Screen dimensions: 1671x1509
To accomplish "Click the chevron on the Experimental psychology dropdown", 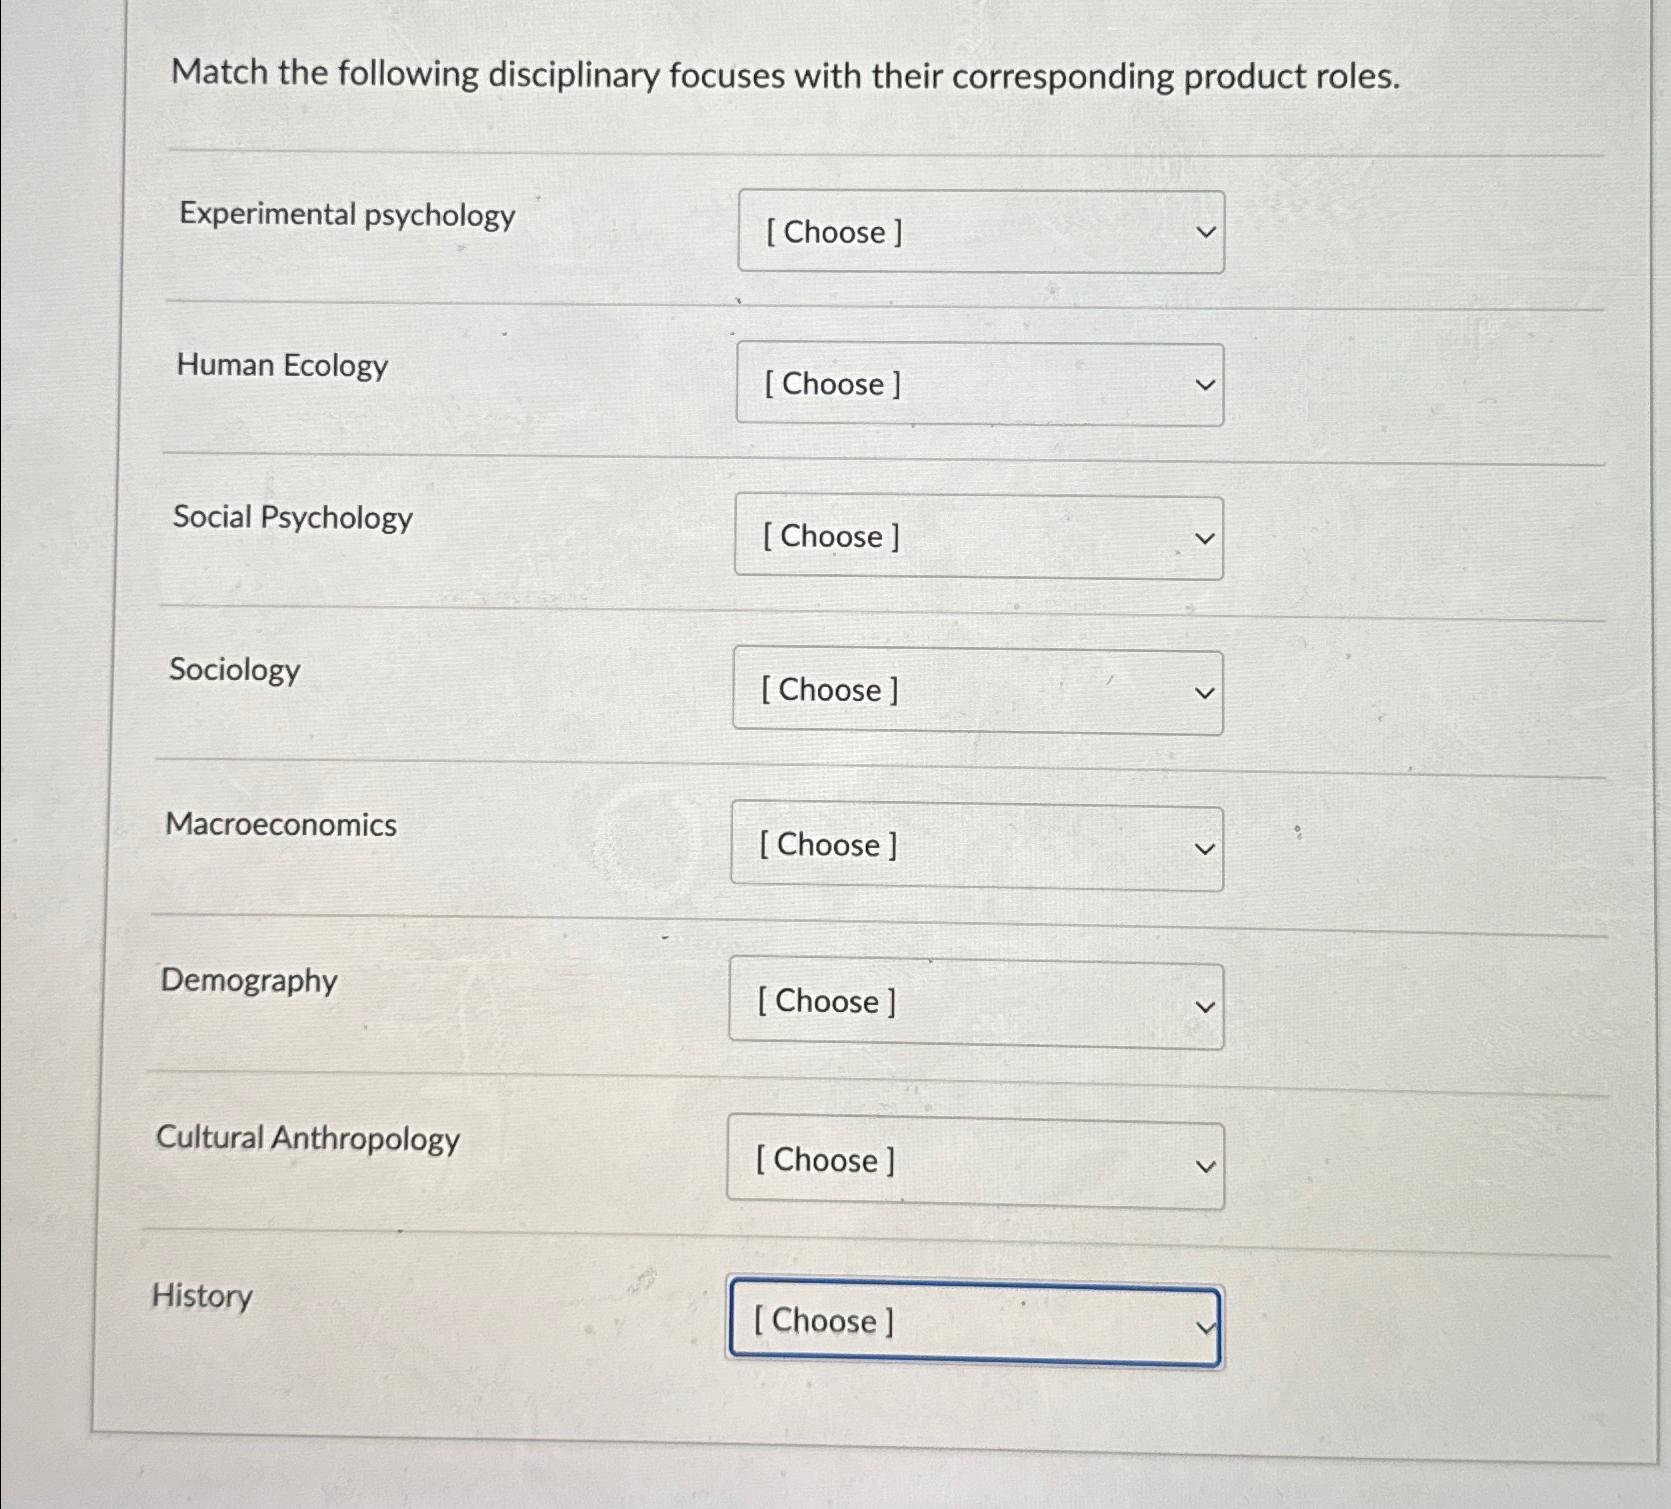I will (1206, 232).
